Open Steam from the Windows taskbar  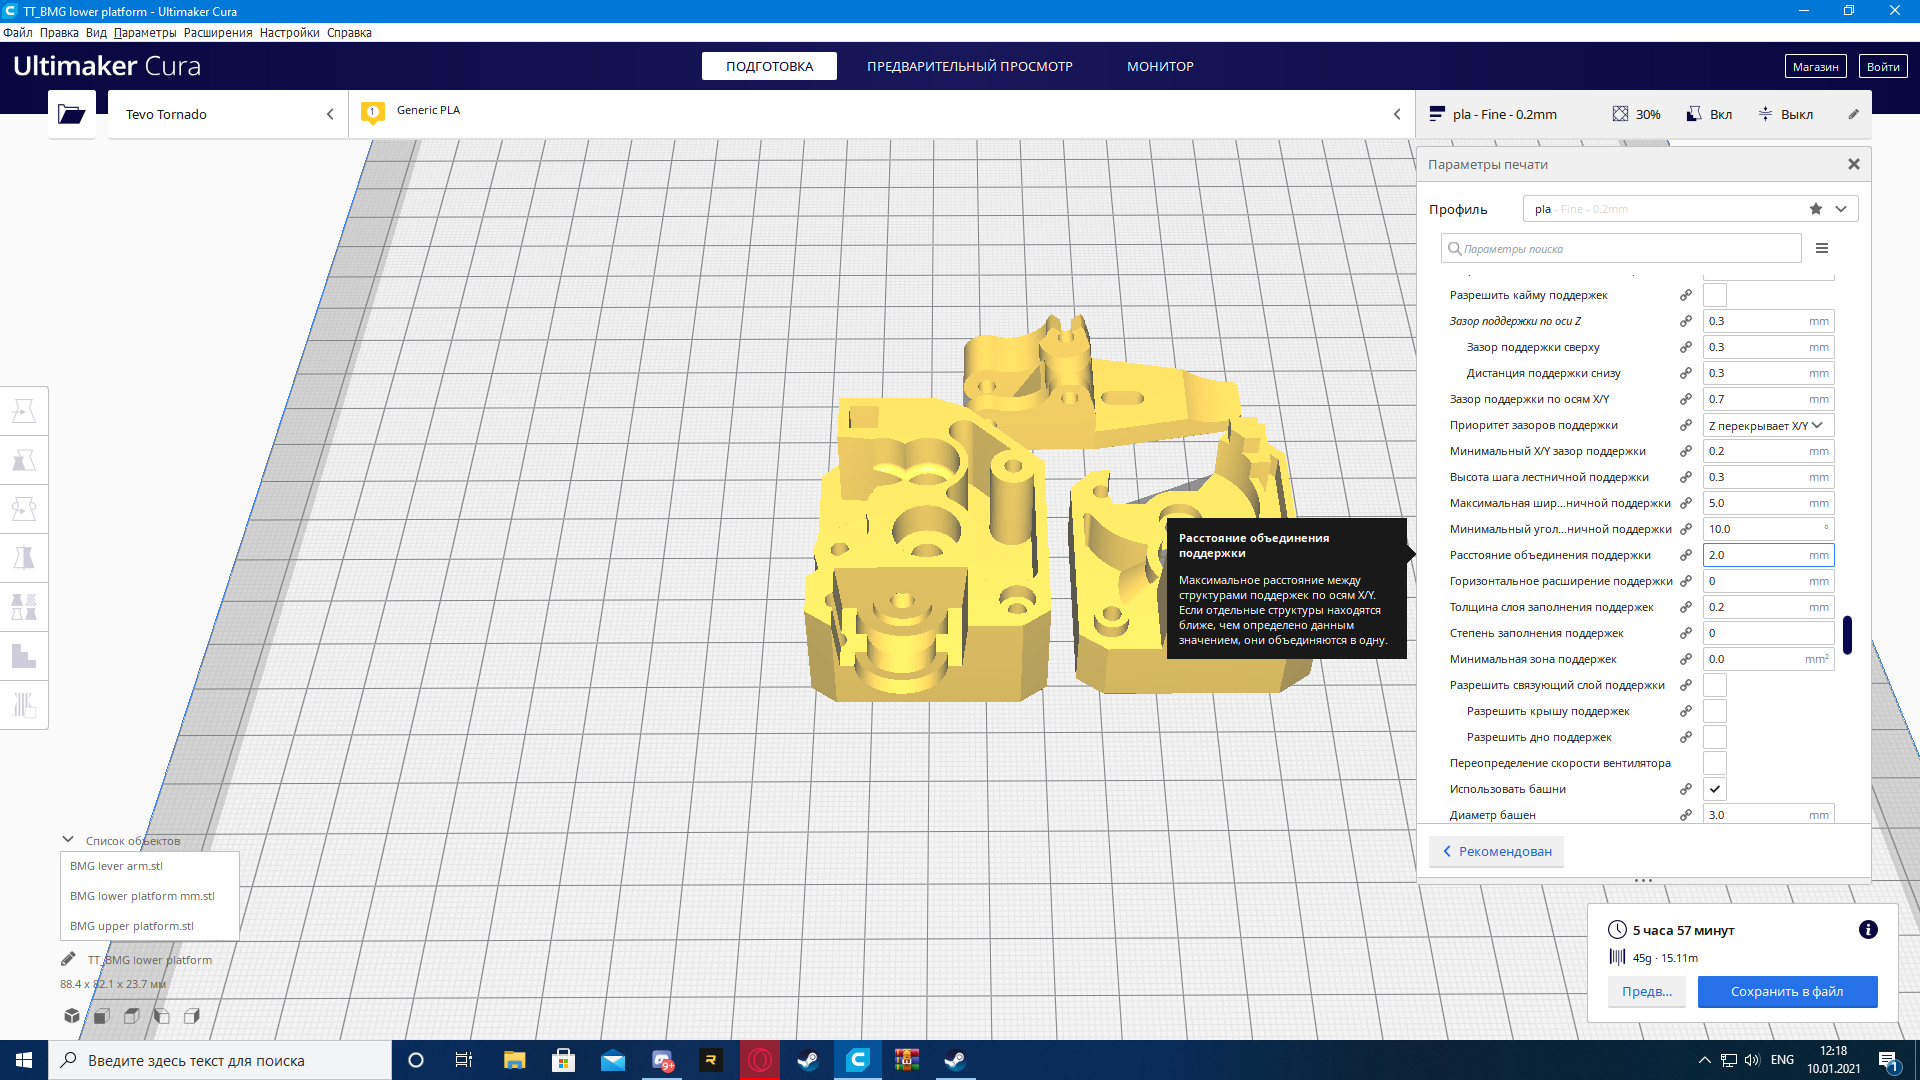(x=807, y=1060)
